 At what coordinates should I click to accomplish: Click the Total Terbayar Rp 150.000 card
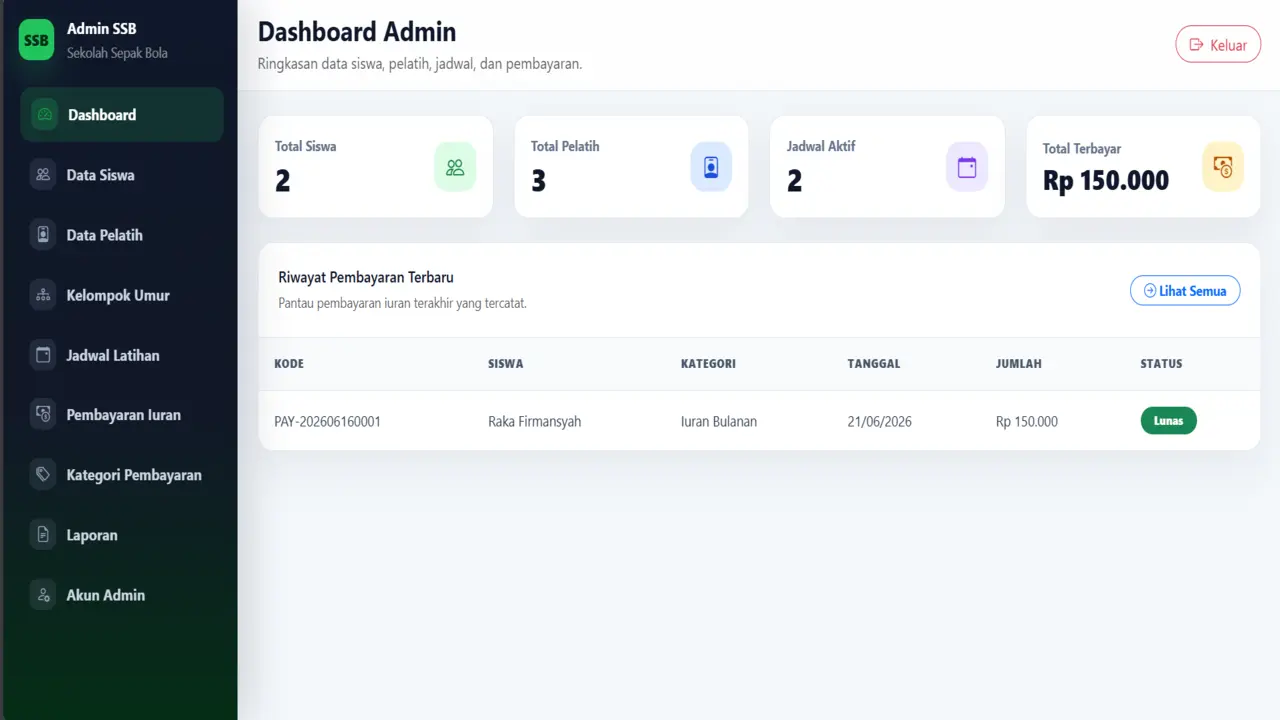1143,167
